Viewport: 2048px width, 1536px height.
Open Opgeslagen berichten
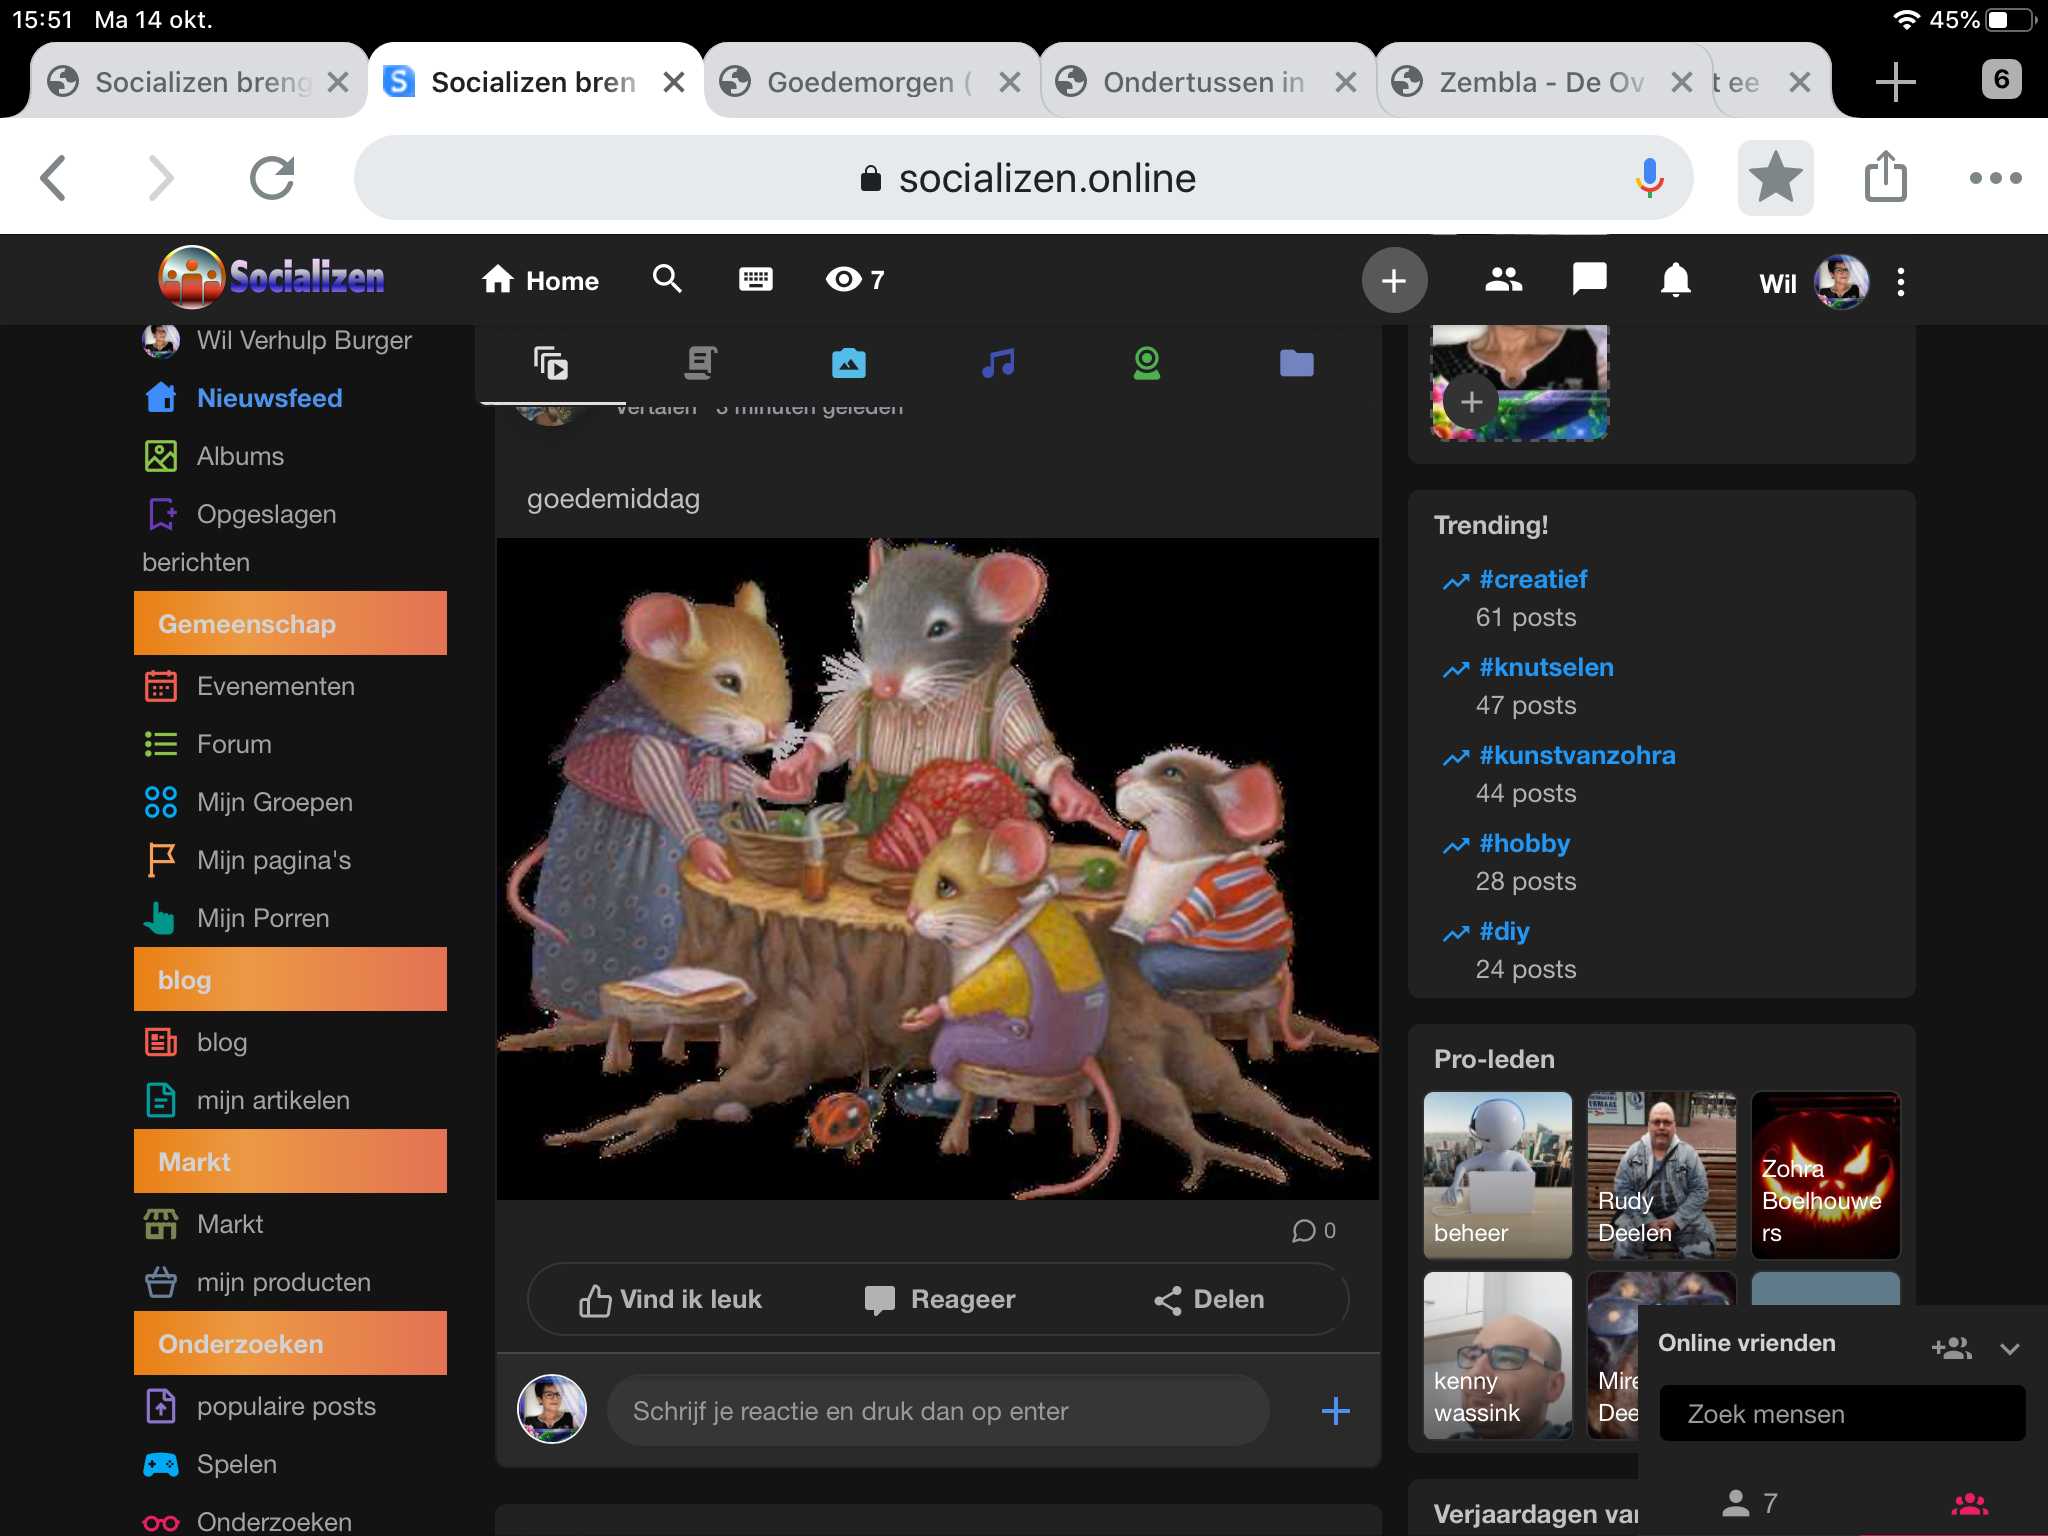coord(240,538)
